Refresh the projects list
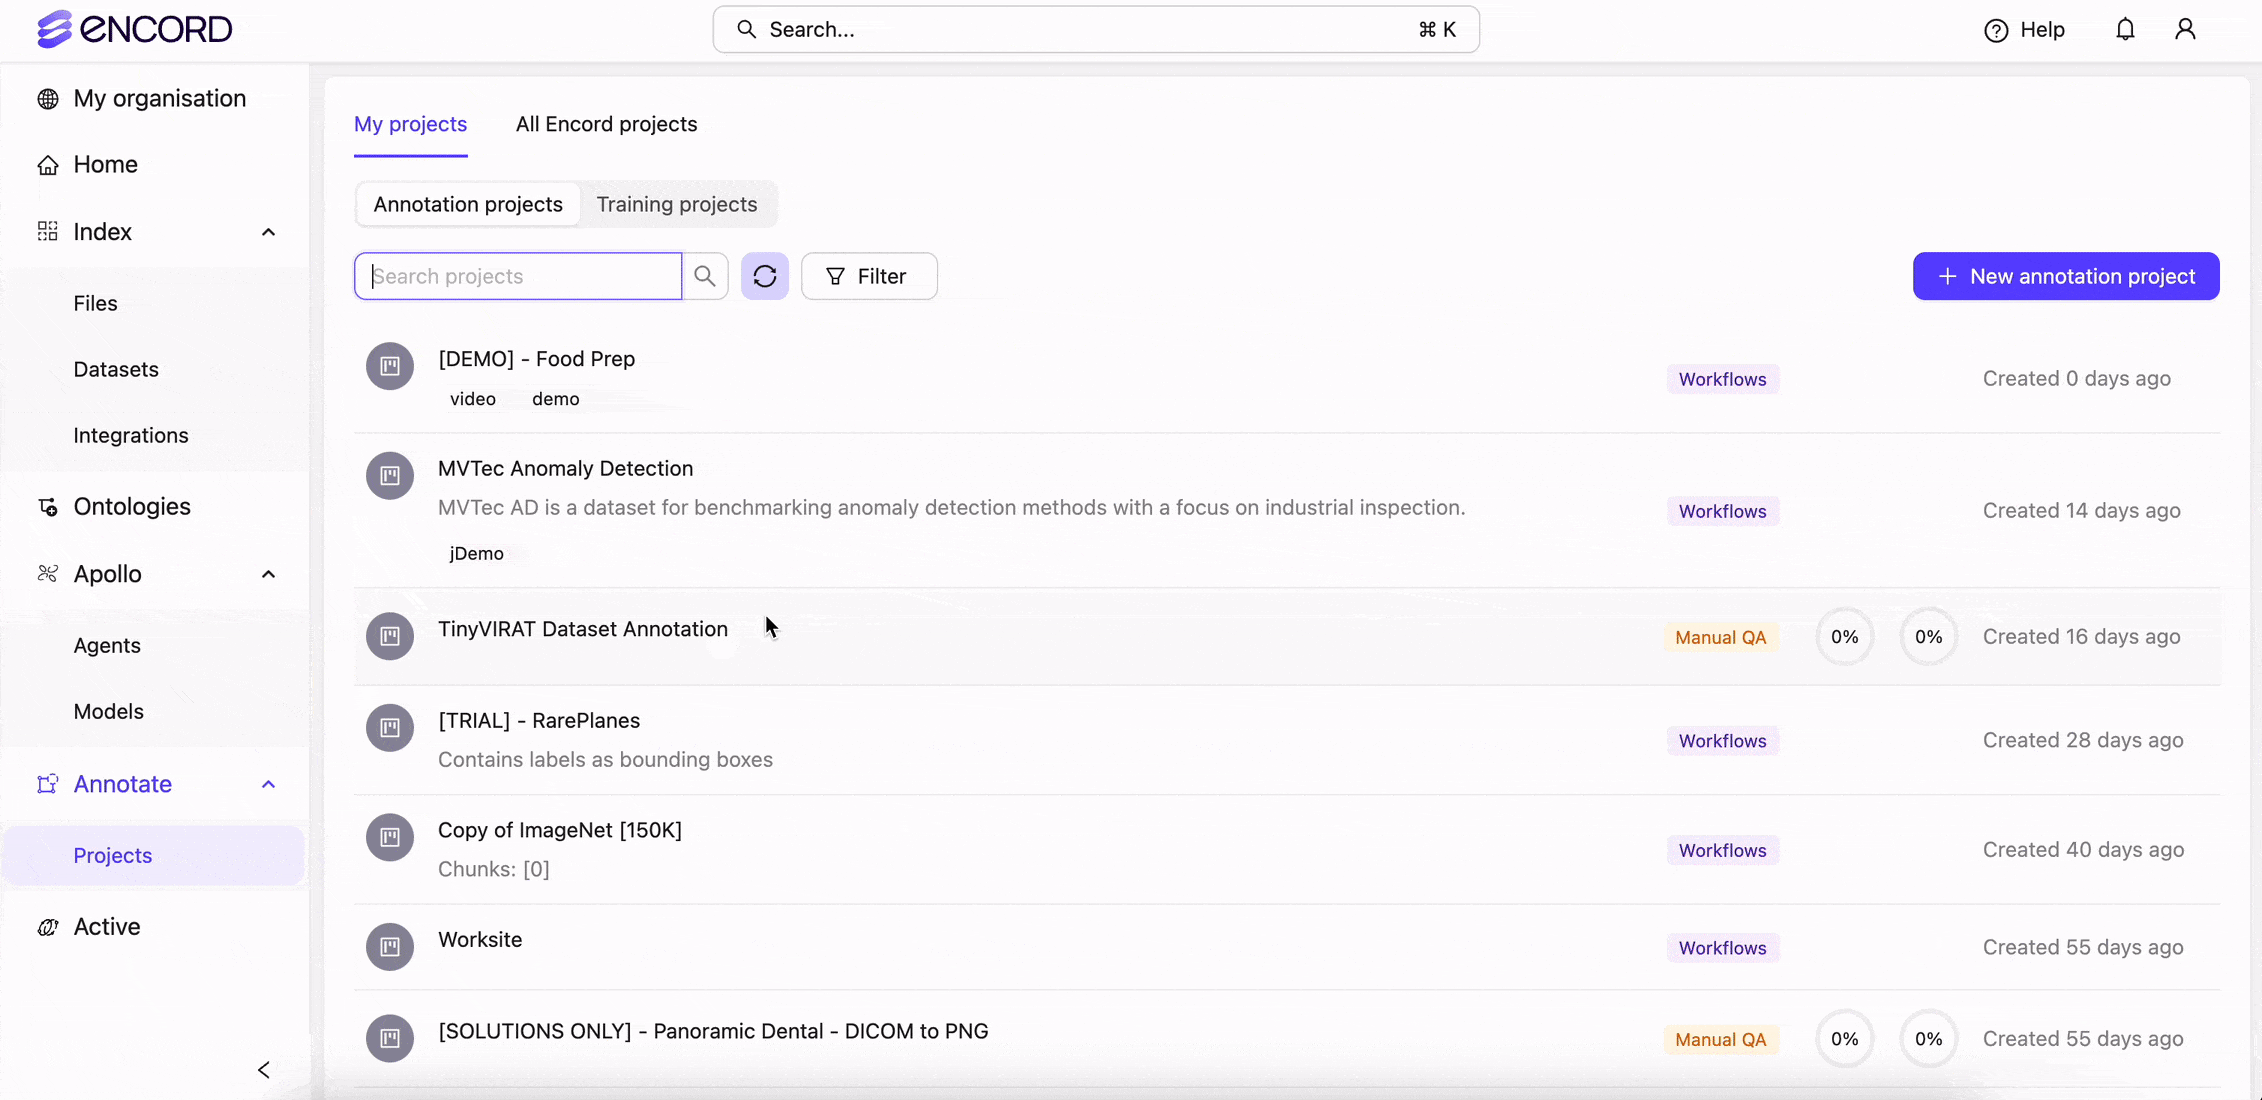Image resolution: width=2262 pixels, height=1100 pixels. click(x=765, y=276)
